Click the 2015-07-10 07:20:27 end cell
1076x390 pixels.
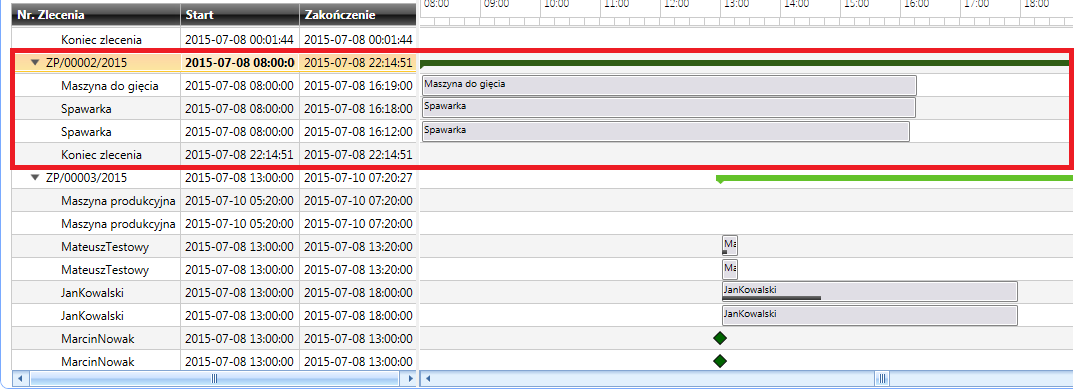pos(358,177)
